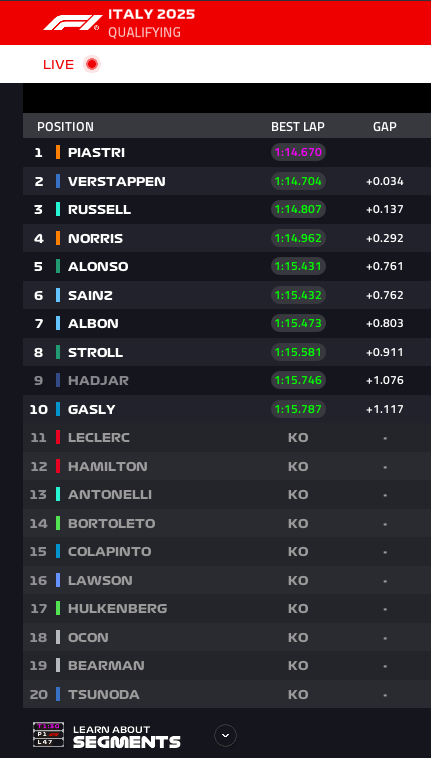431x758 pixels.
Task: Expand the Learn About Segments chevron
Action: pyautogui.click(x=225, y=736)
